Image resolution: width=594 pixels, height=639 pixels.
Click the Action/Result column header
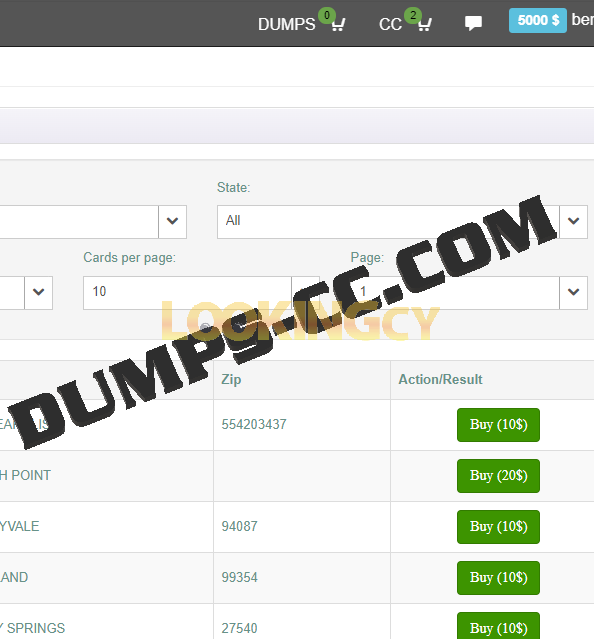click(440, 380)
